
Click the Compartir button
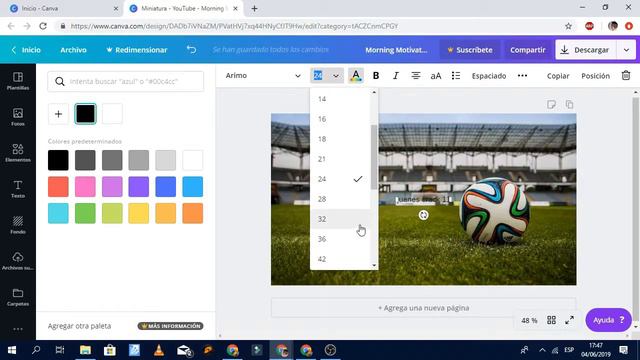click(528, 50)
